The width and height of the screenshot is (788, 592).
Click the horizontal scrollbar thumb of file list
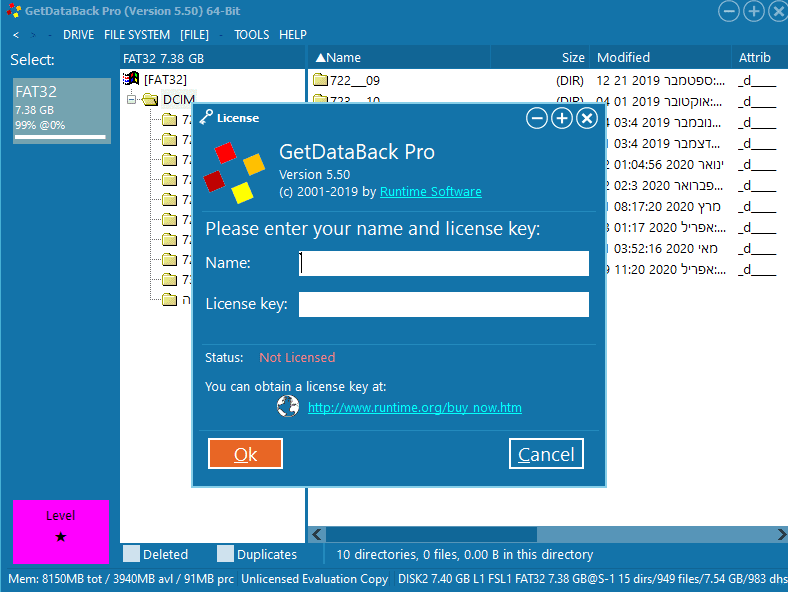tap(431, 534)
